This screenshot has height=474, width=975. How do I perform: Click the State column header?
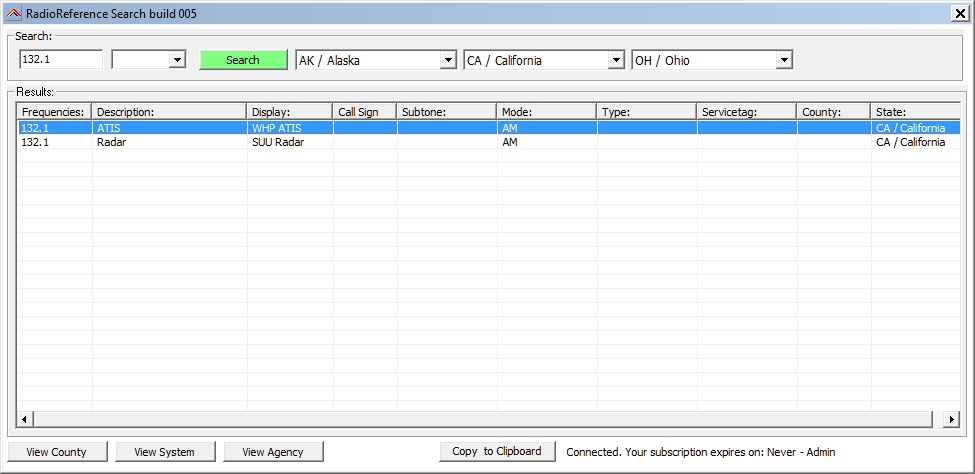tap(908, 112)
